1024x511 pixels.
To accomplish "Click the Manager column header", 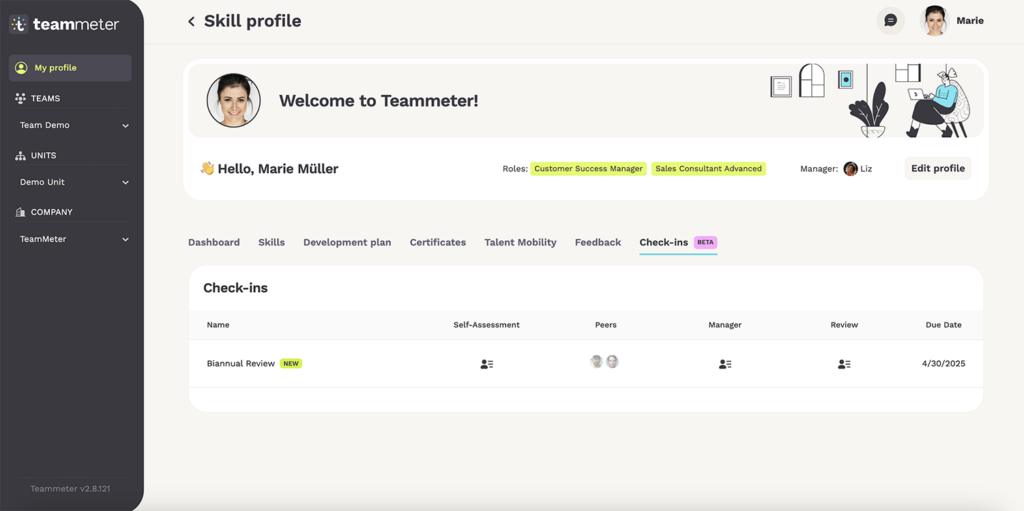I will pyautogui.click(x=725, y=325).
